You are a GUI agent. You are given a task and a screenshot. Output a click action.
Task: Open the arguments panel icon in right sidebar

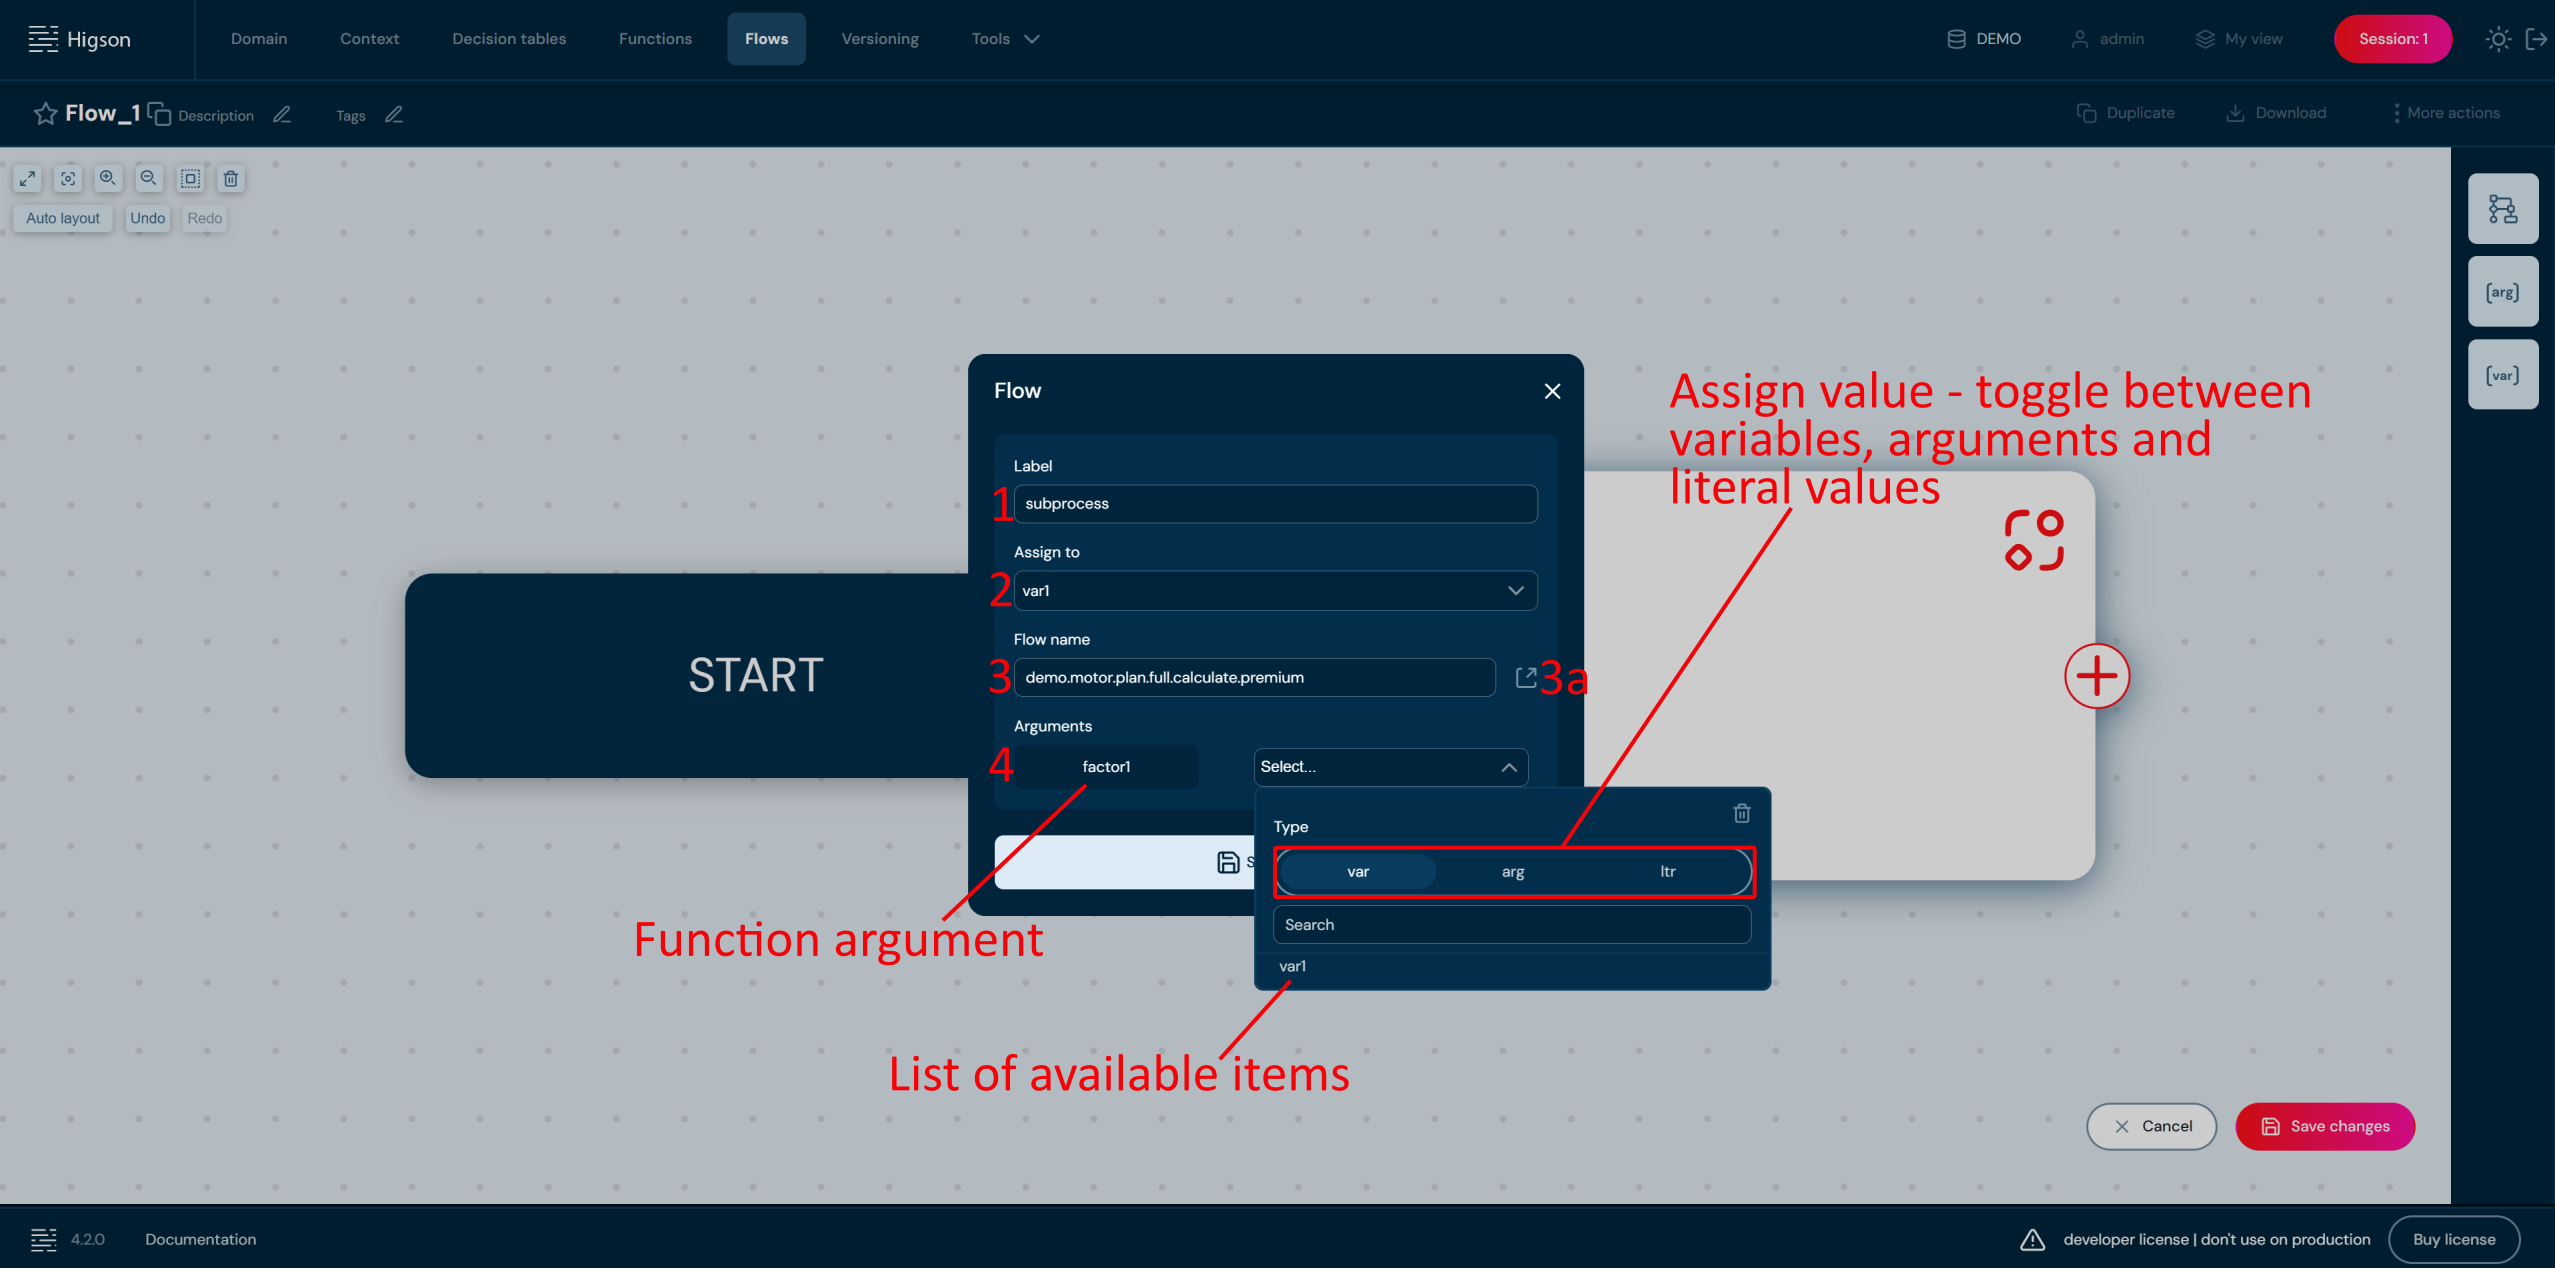[x=2502, y=292]
